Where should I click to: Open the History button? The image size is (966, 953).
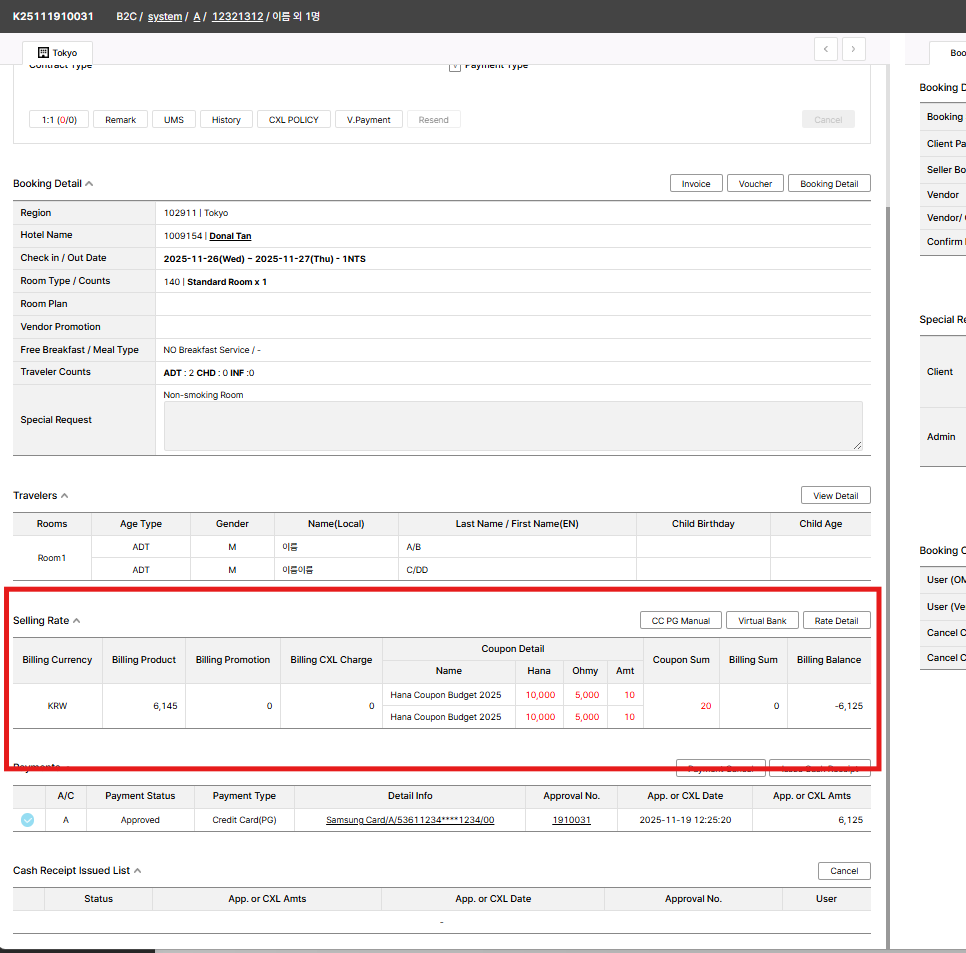click(226, 120)
